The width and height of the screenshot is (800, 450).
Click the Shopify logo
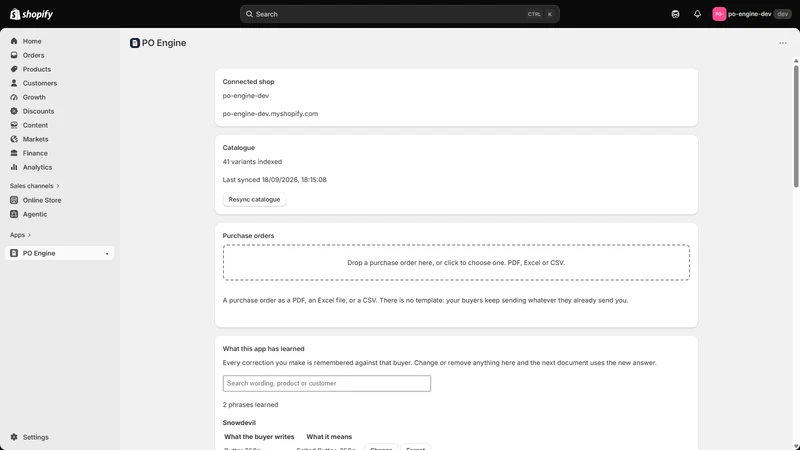[31, 14]
